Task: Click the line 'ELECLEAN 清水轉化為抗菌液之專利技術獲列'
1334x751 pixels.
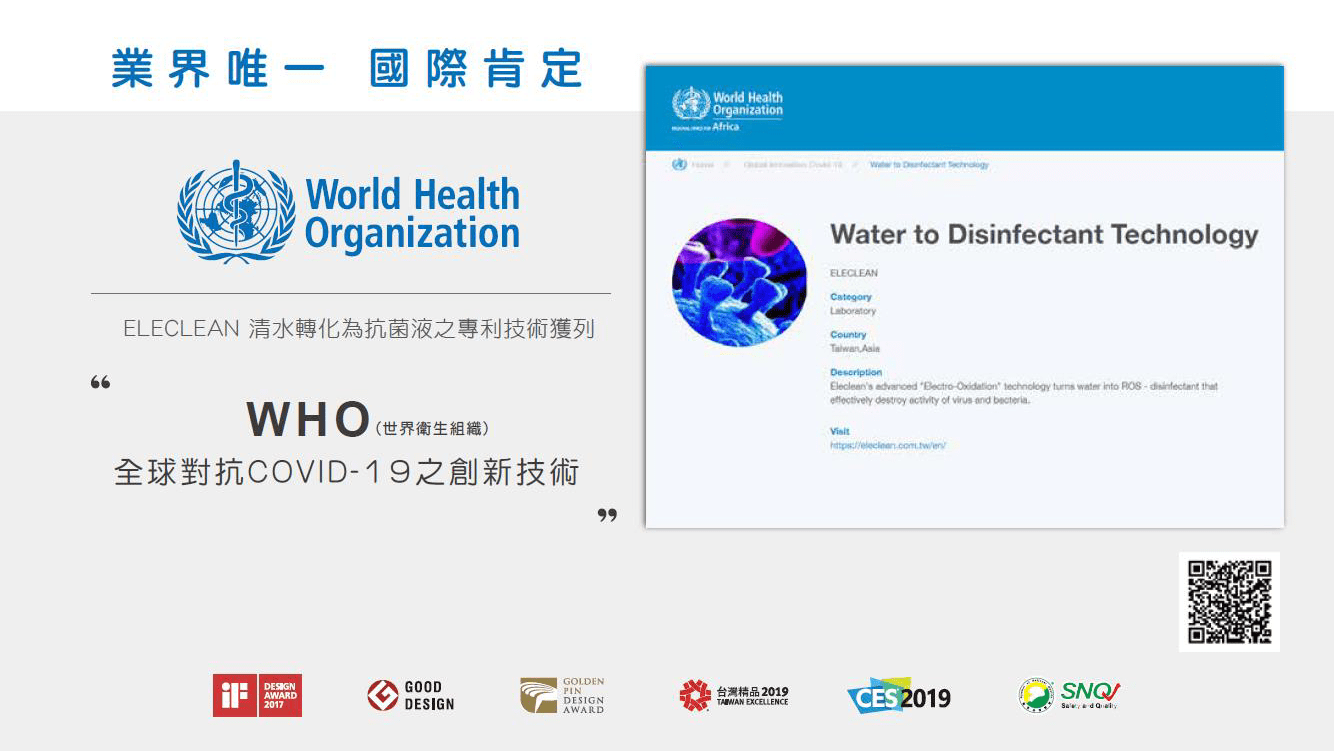Action: click(x=359, y=329)
